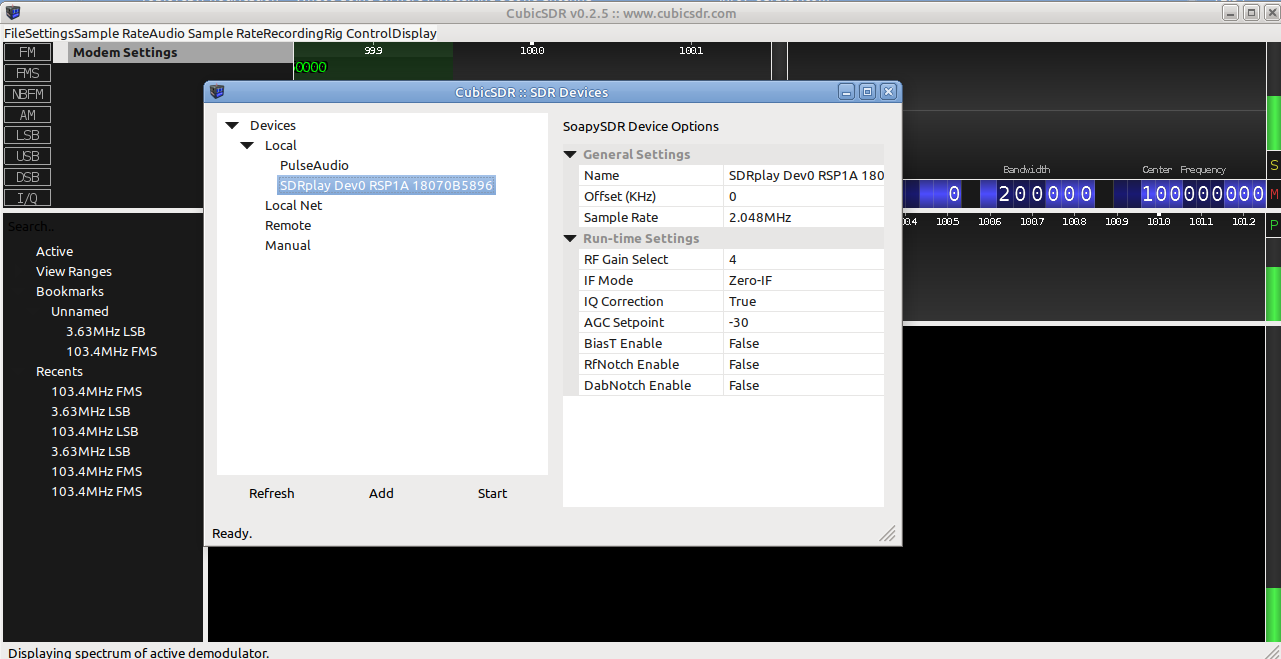Adjust the upper green meter on right
The height and width of the screenshot is (659, 1281).
(x=1274, y=122)
